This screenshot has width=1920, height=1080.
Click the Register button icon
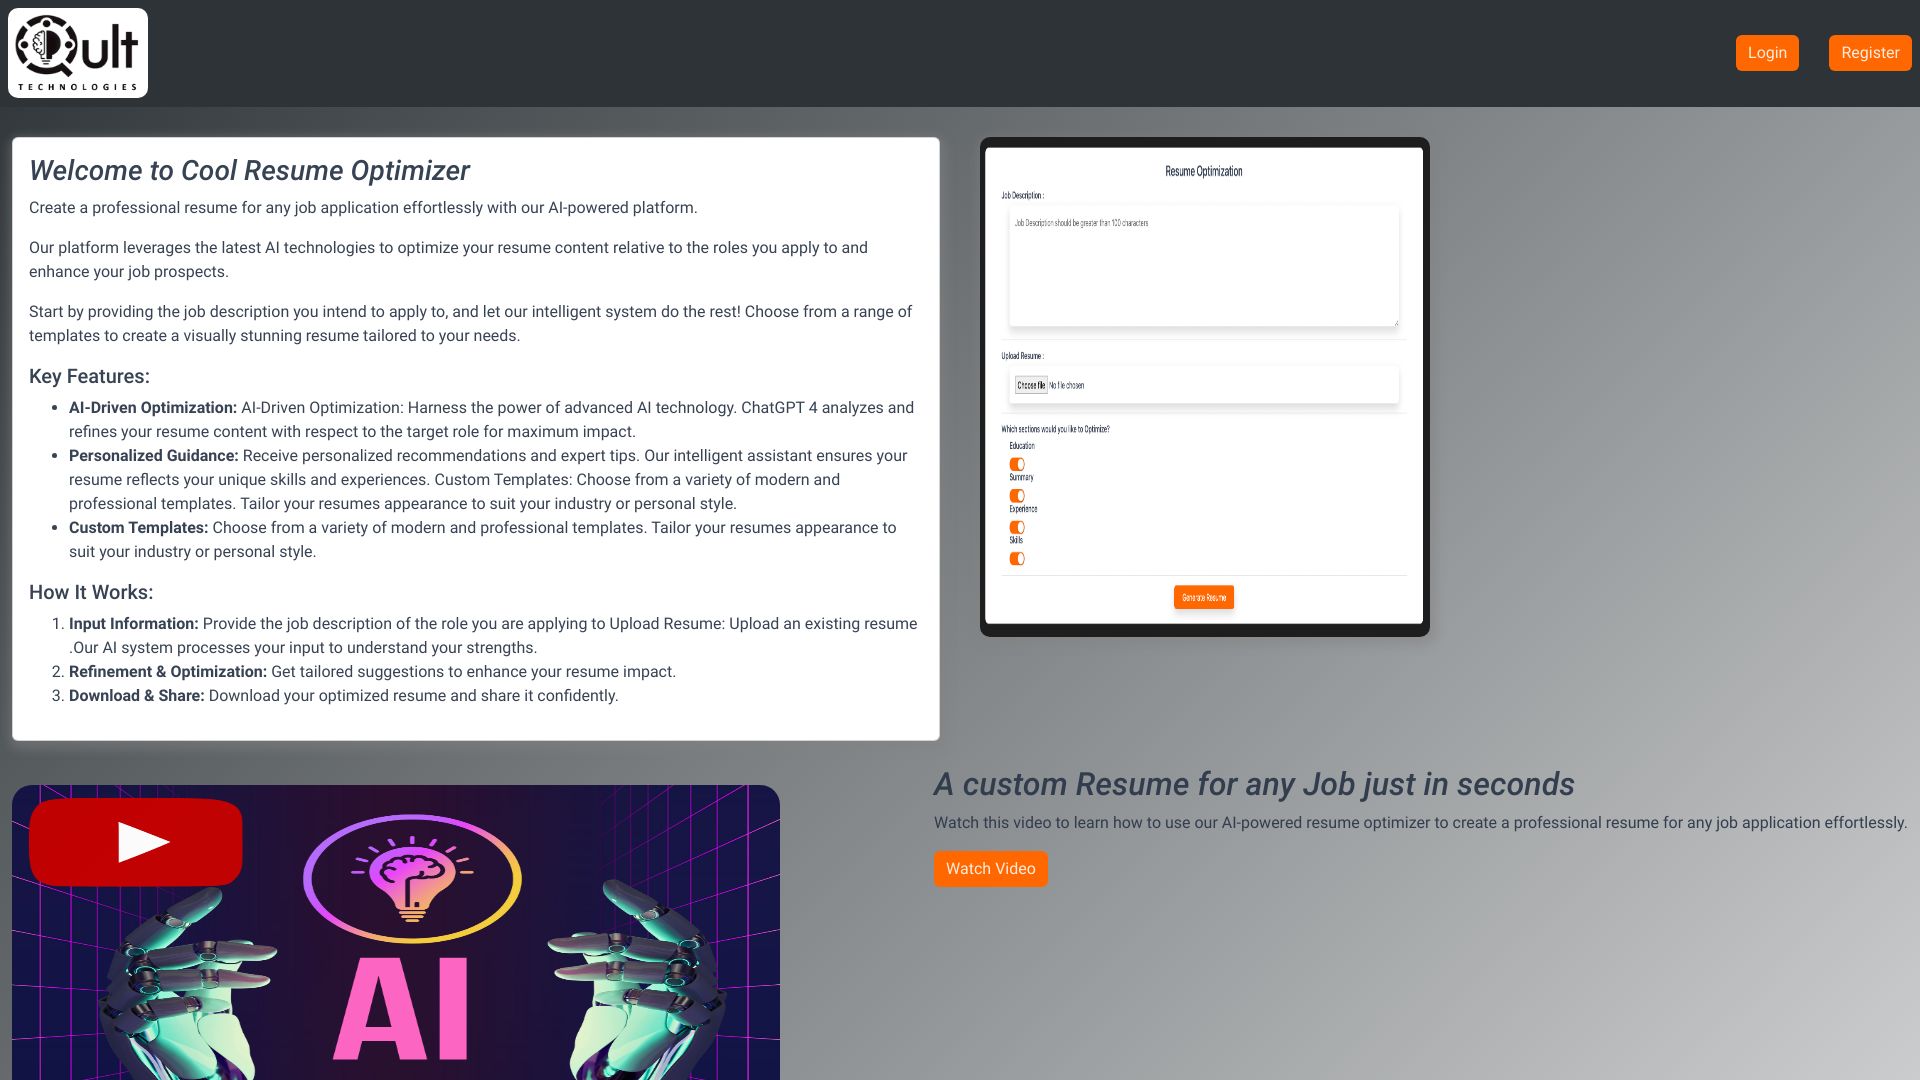click(1870, 53)
